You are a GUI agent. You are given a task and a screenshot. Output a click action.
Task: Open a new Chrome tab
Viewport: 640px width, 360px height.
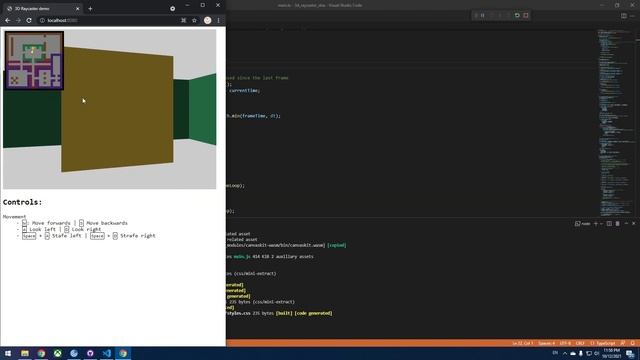tap(90, 8)
